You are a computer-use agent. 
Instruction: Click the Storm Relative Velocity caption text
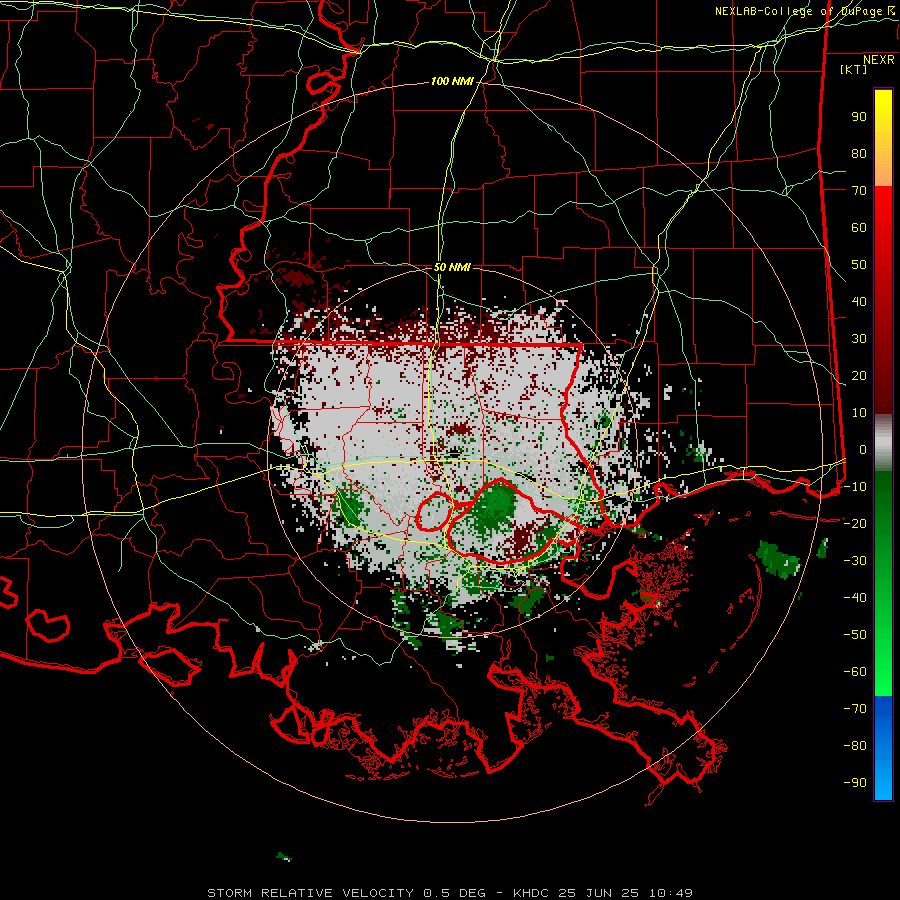coord(450,893)
